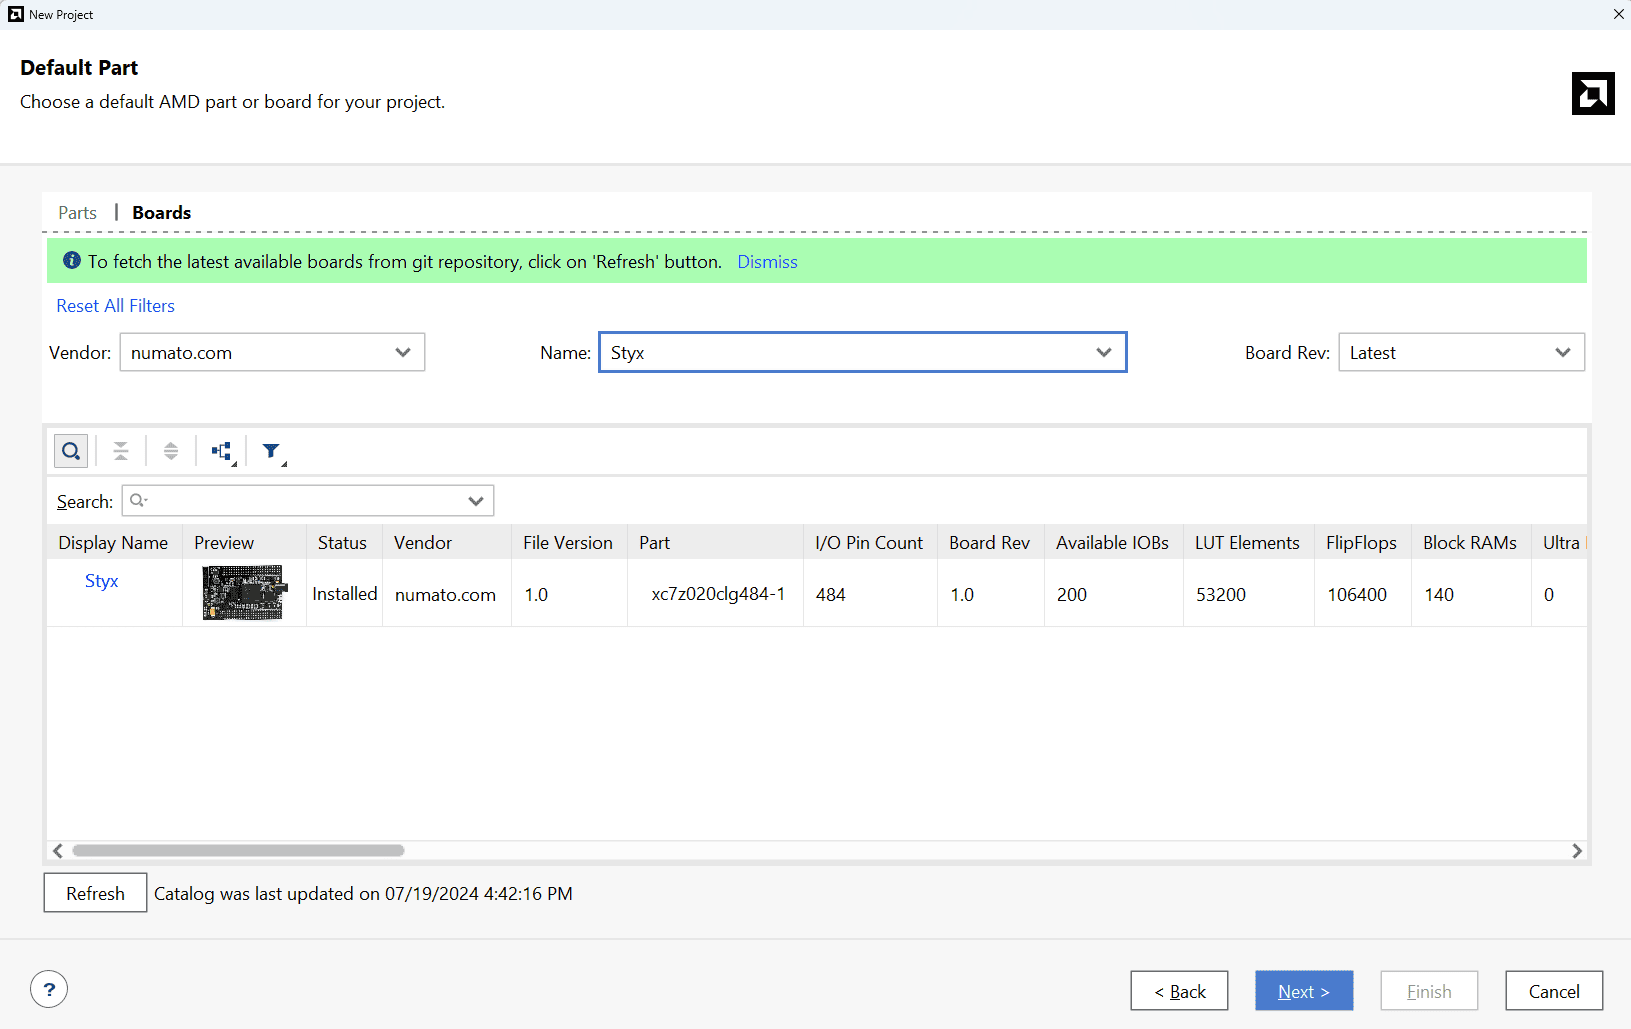Open the filter funnel toolbar icon

[x=272, y=451]
